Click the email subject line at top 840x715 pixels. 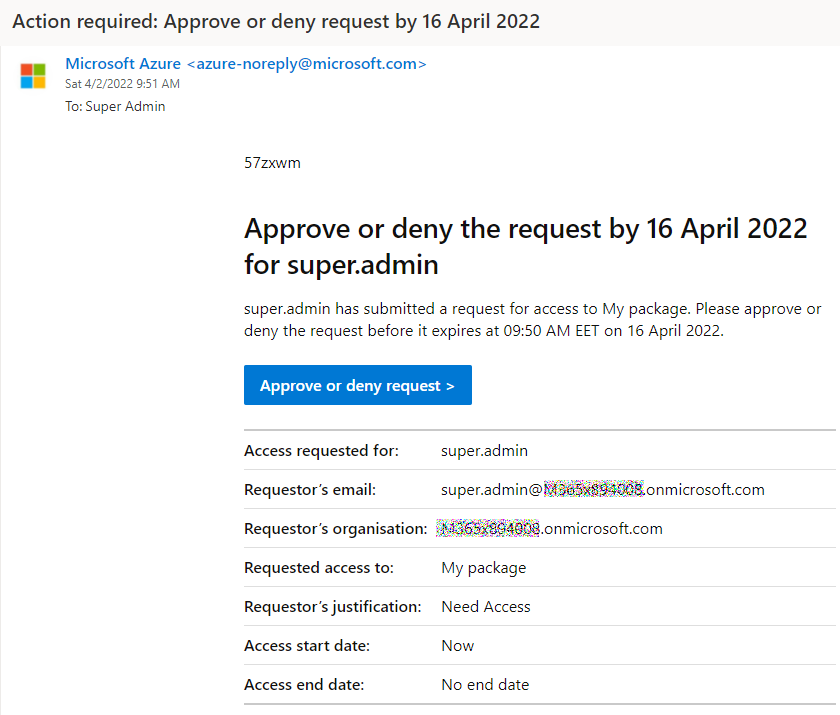pos(276,21)
